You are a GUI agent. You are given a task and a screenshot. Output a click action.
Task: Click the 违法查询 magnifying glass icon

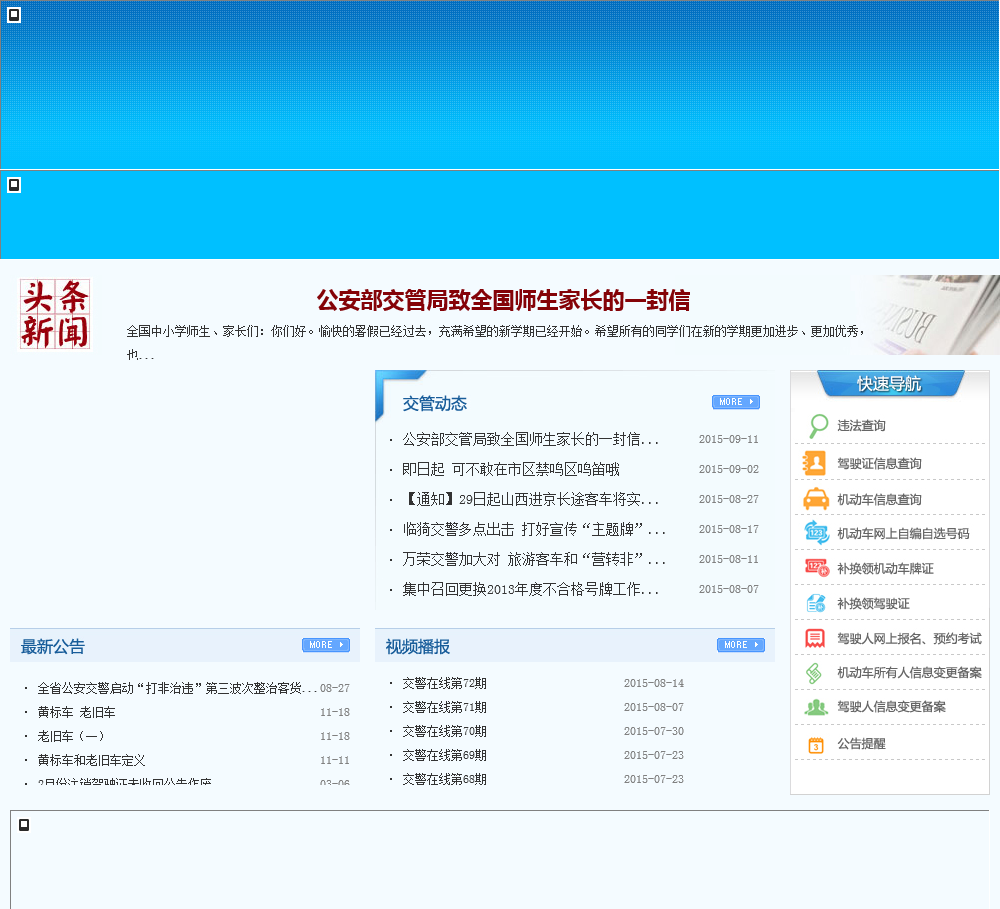818,426
